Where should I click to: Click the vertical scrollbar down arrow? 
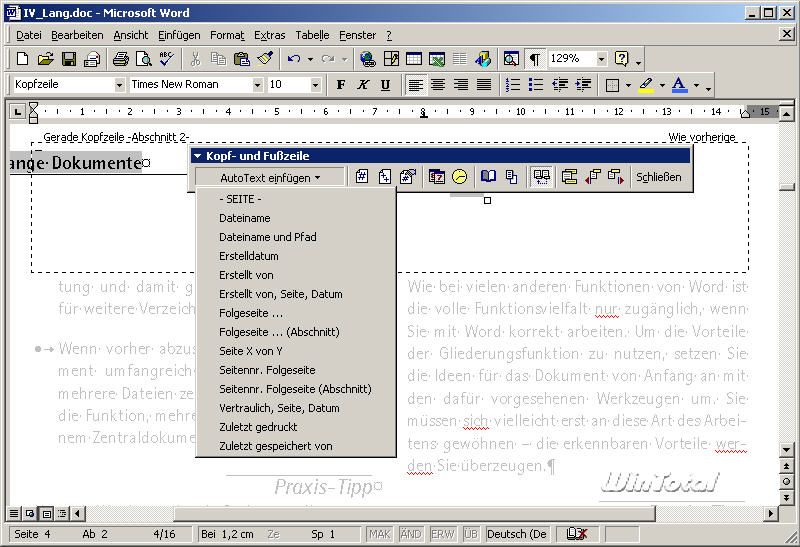786,450
